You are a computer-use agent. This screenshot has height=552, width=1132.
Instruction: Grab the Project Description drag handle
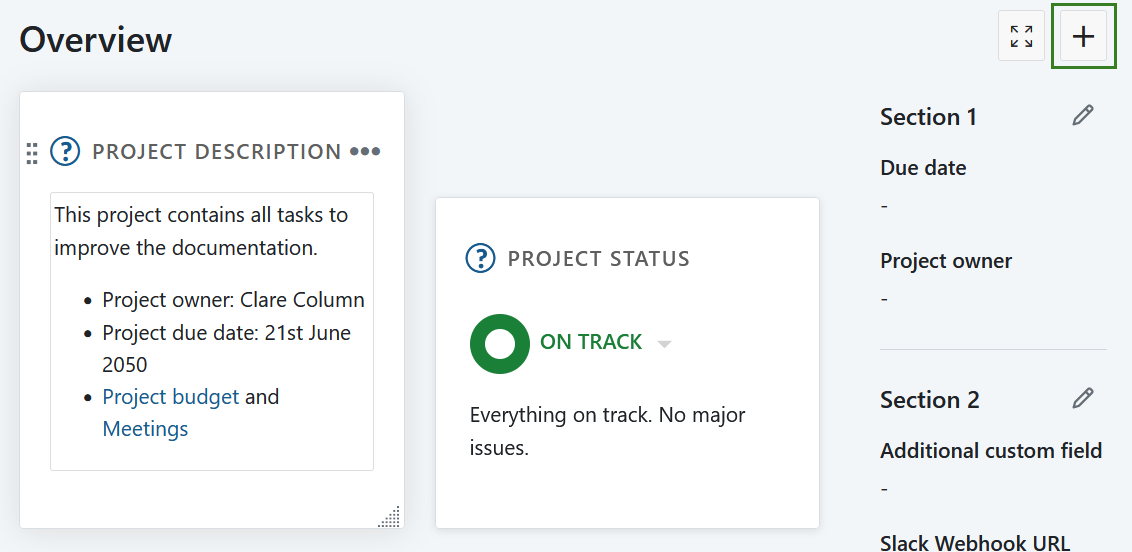point(32,153)
